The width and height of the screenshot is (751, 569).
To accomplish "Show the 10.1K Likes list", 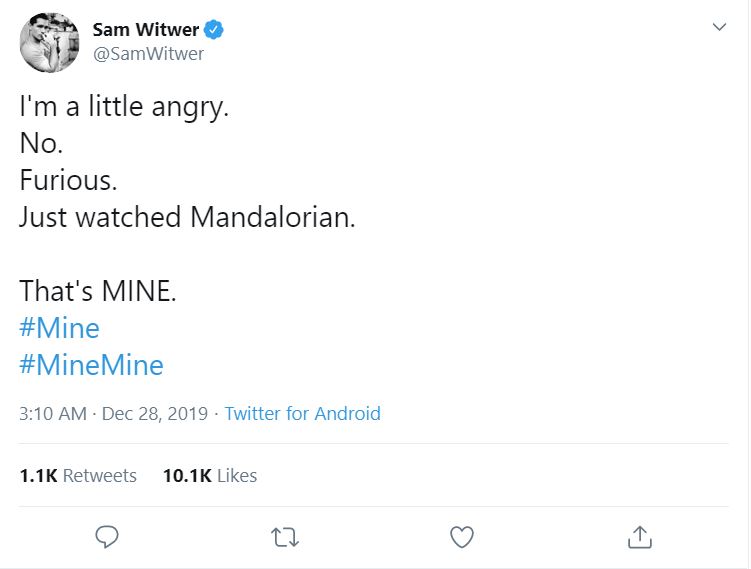I will click(210, 476).
